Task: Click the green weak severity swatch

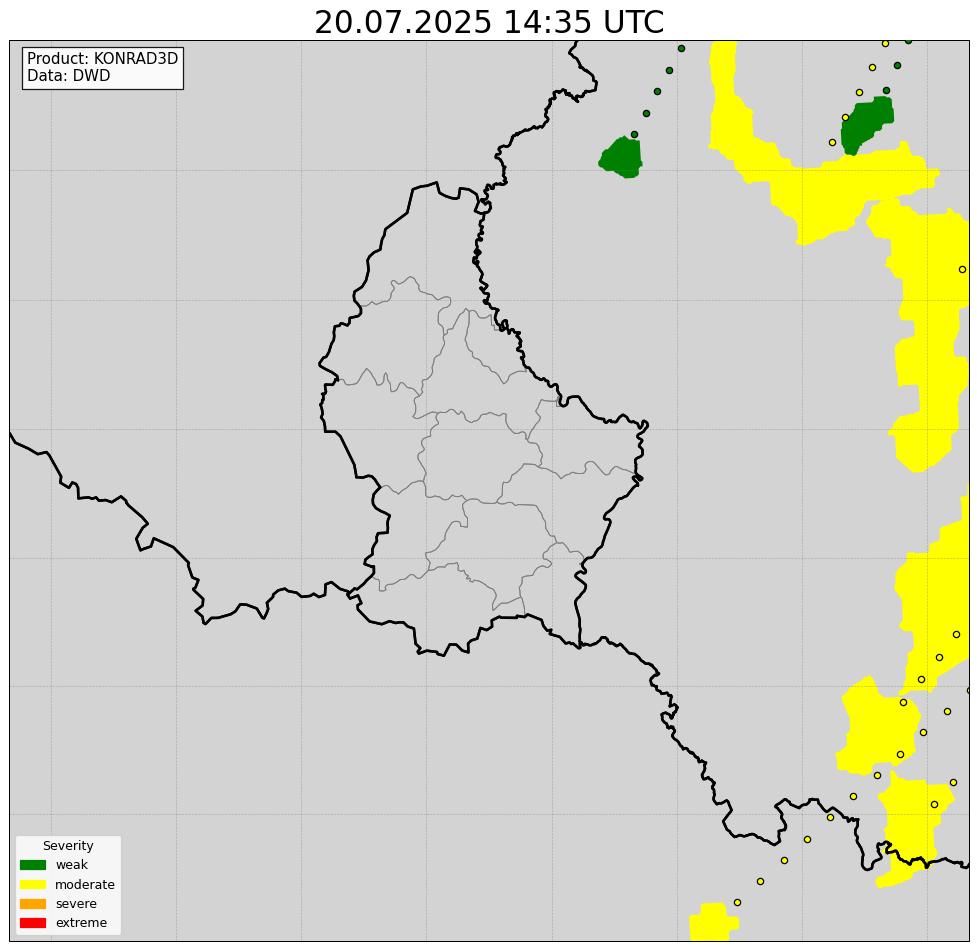Action: point(33,865)
